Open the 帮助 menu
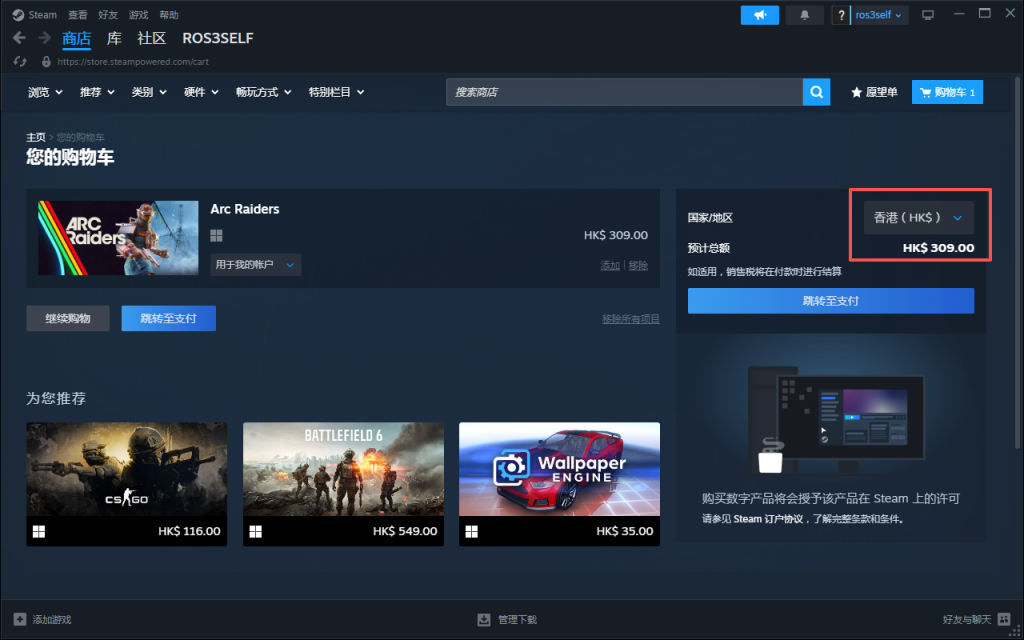This screenshot has height=640, width=1024. (169, 15)
